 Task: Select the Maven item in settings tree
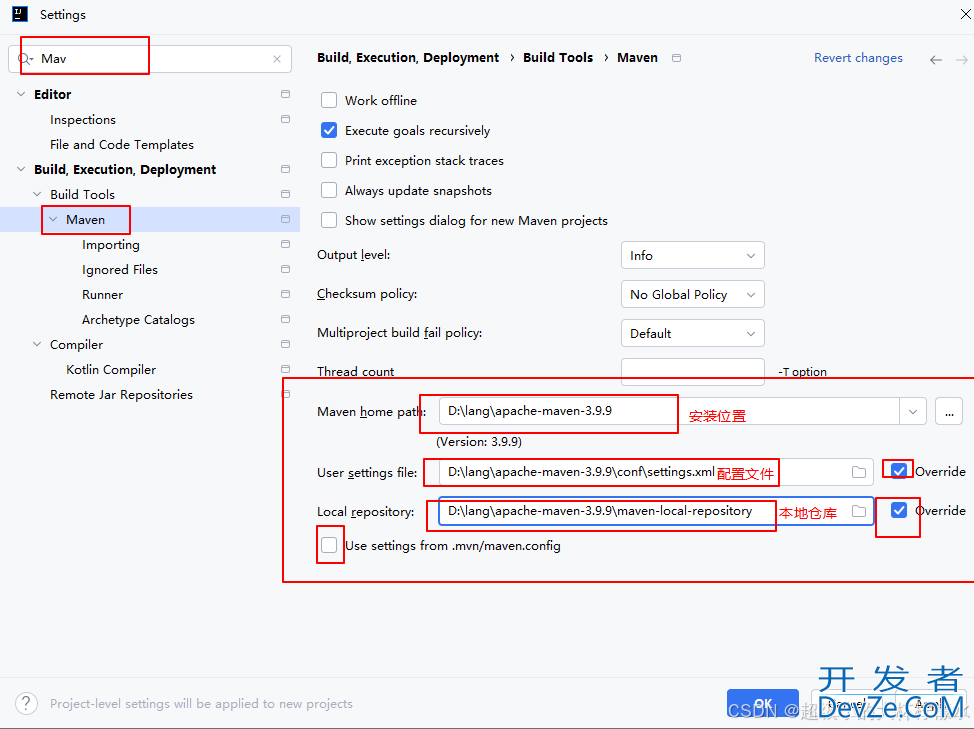[86, 220]
